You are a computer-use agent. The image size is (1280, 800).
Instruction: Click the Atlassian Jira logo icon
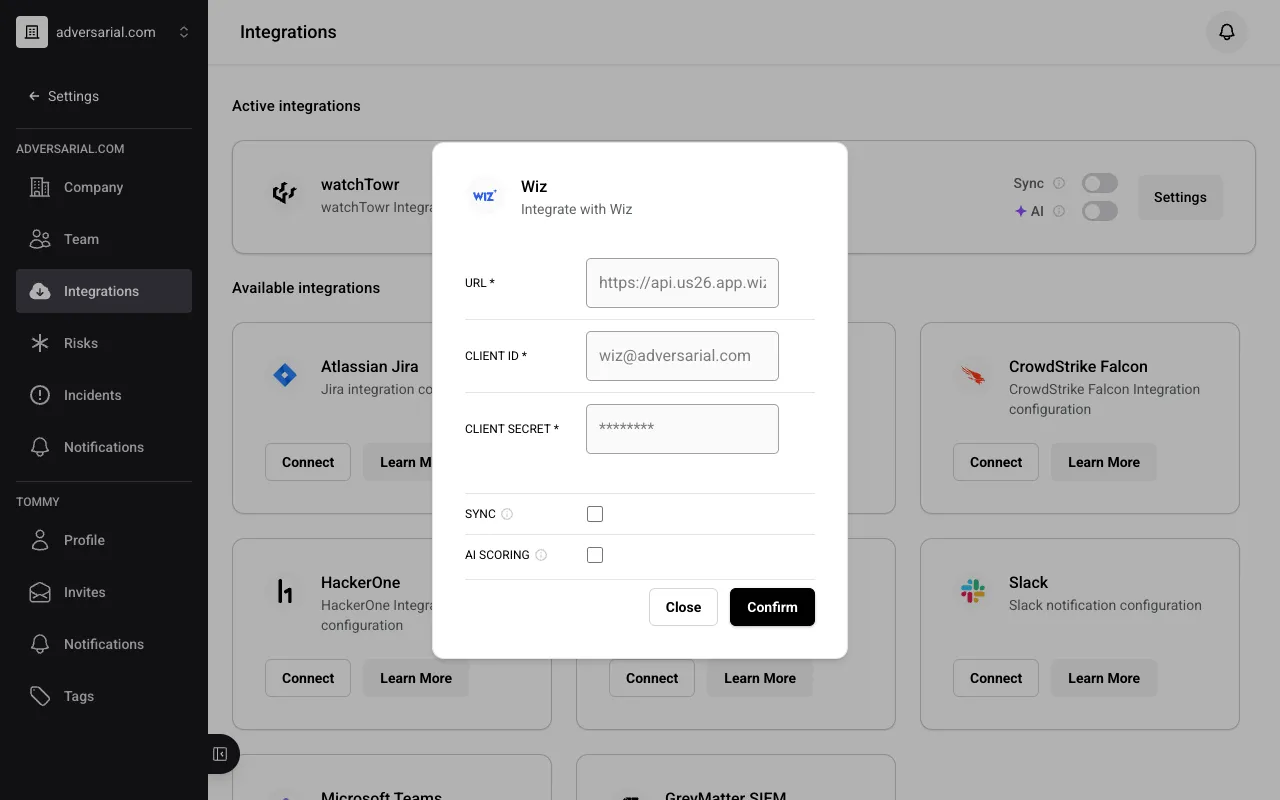285,376
